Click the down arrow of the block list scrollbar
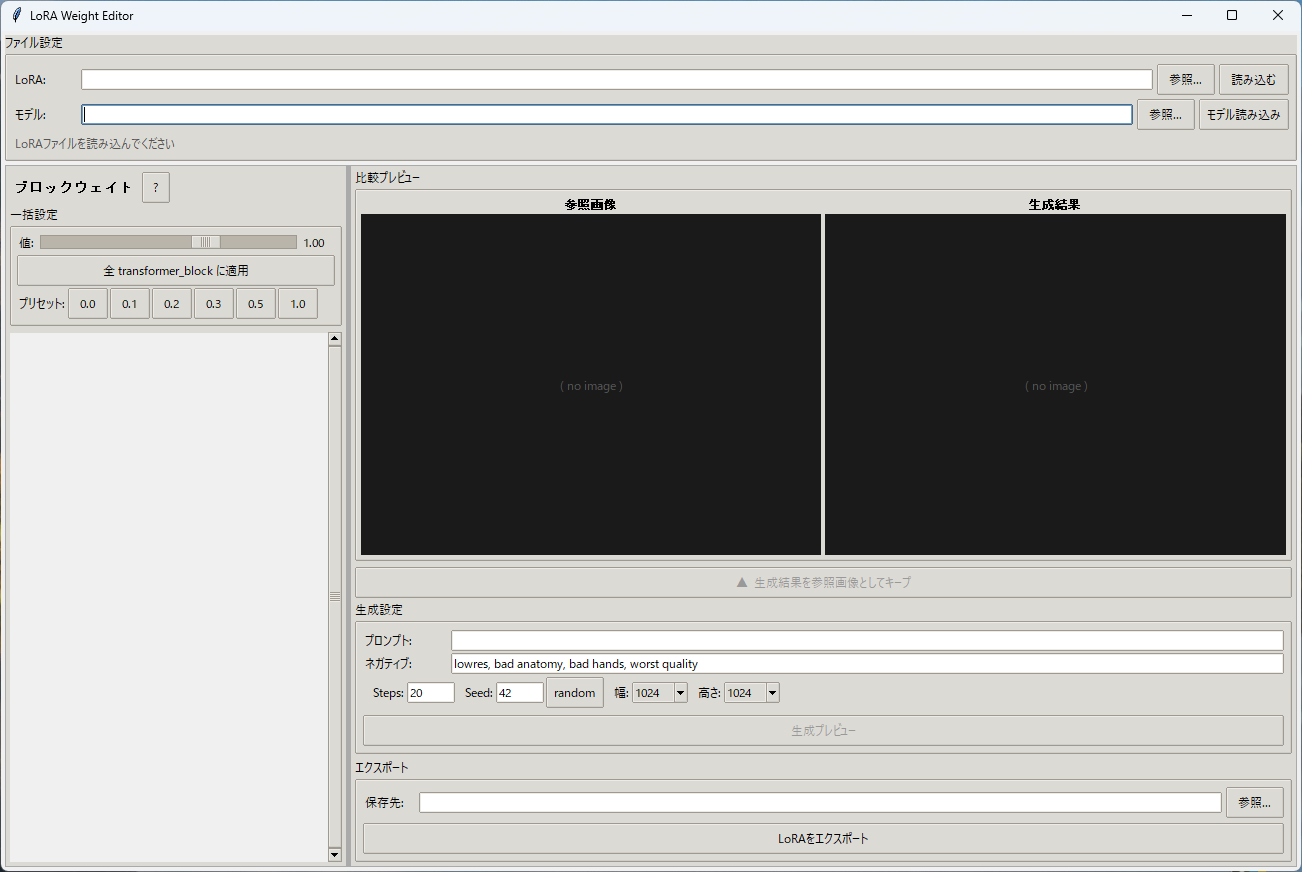1302x872 pixels. tap(334, 855)
